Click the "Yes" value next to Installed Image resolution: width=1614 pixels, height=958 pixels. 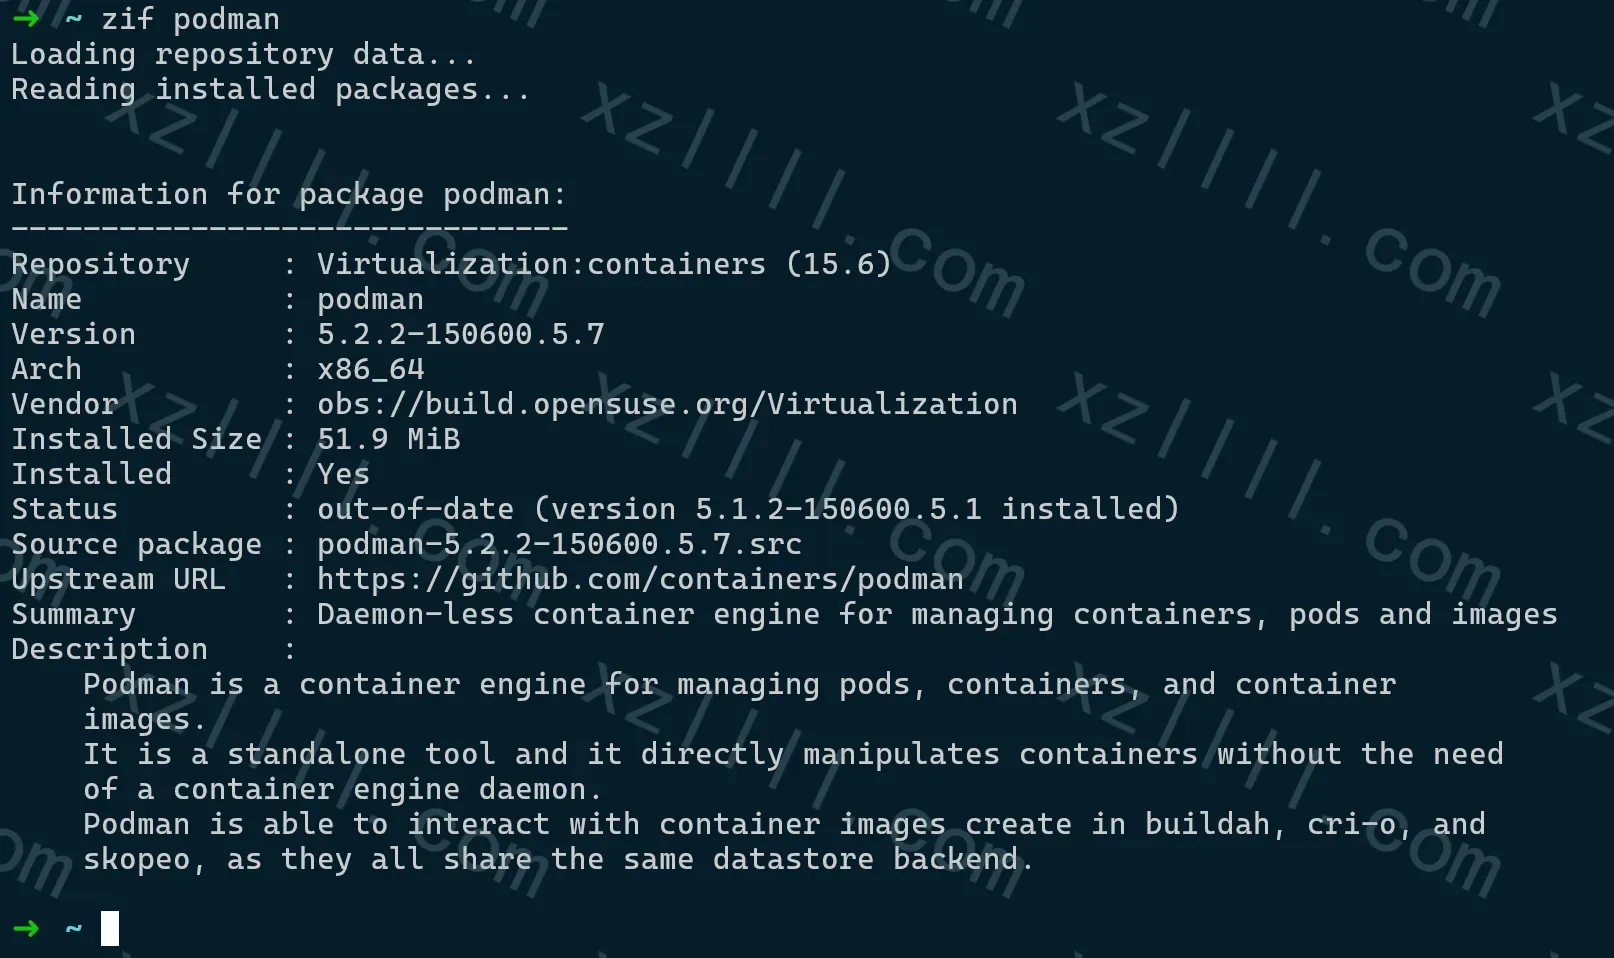coord(343,475)
